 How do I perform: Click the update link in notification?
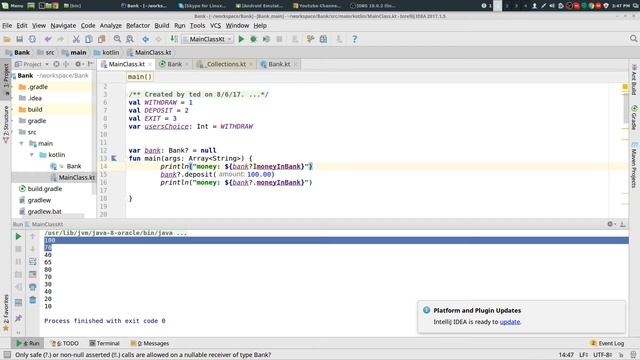[510, 322]
